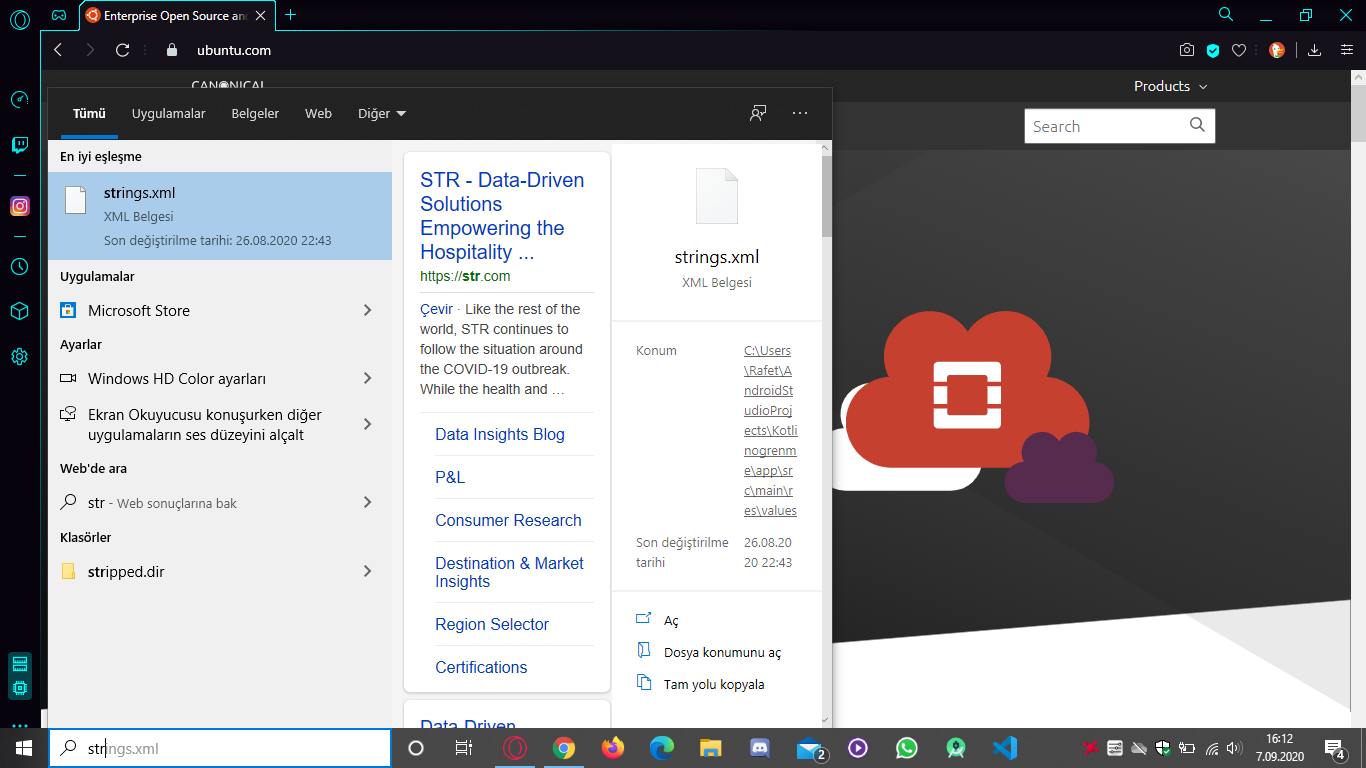Select Tümü tab in search panel
This screenshot has width=1366, height=768.
point(89,113)
